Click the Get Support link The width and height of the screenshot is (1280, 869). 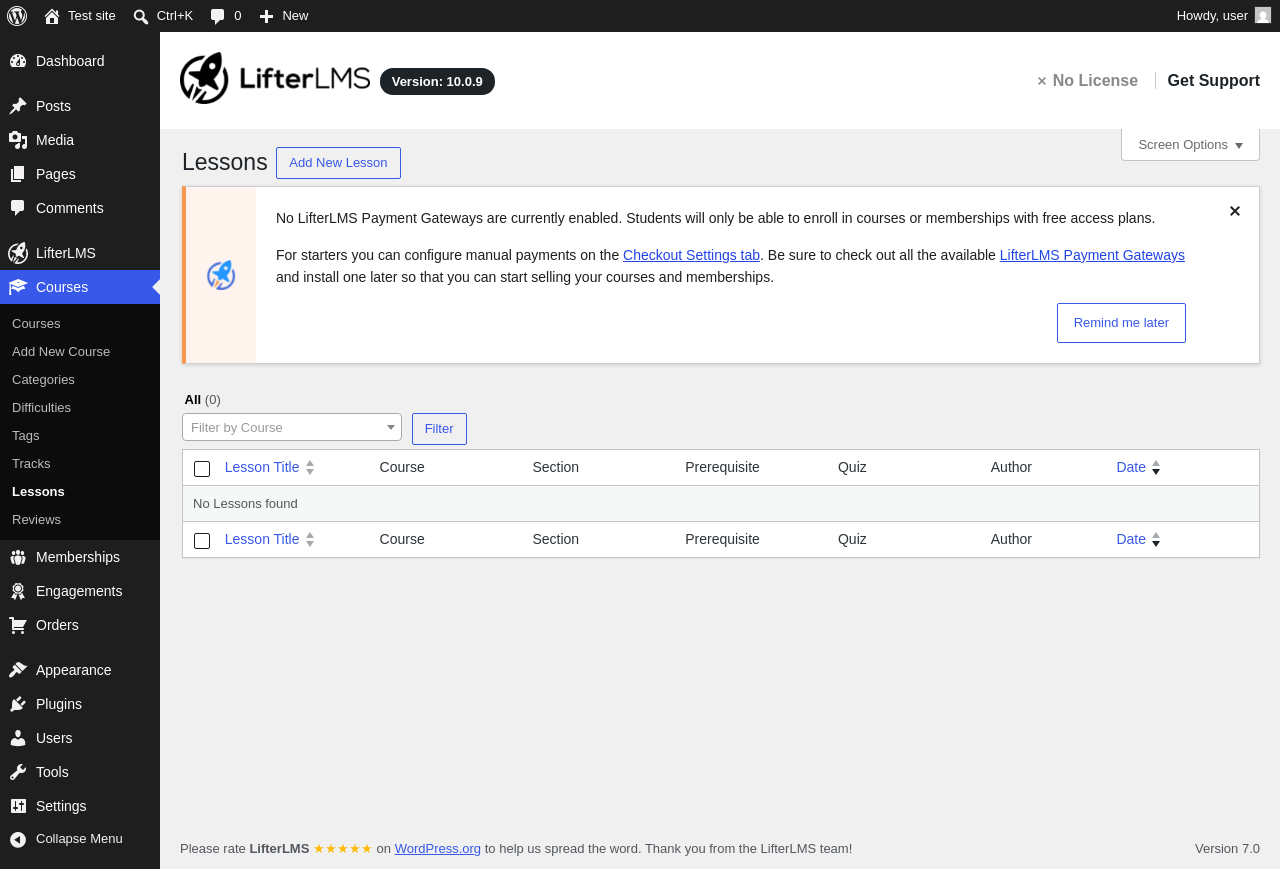click(x=1213, y=81)
